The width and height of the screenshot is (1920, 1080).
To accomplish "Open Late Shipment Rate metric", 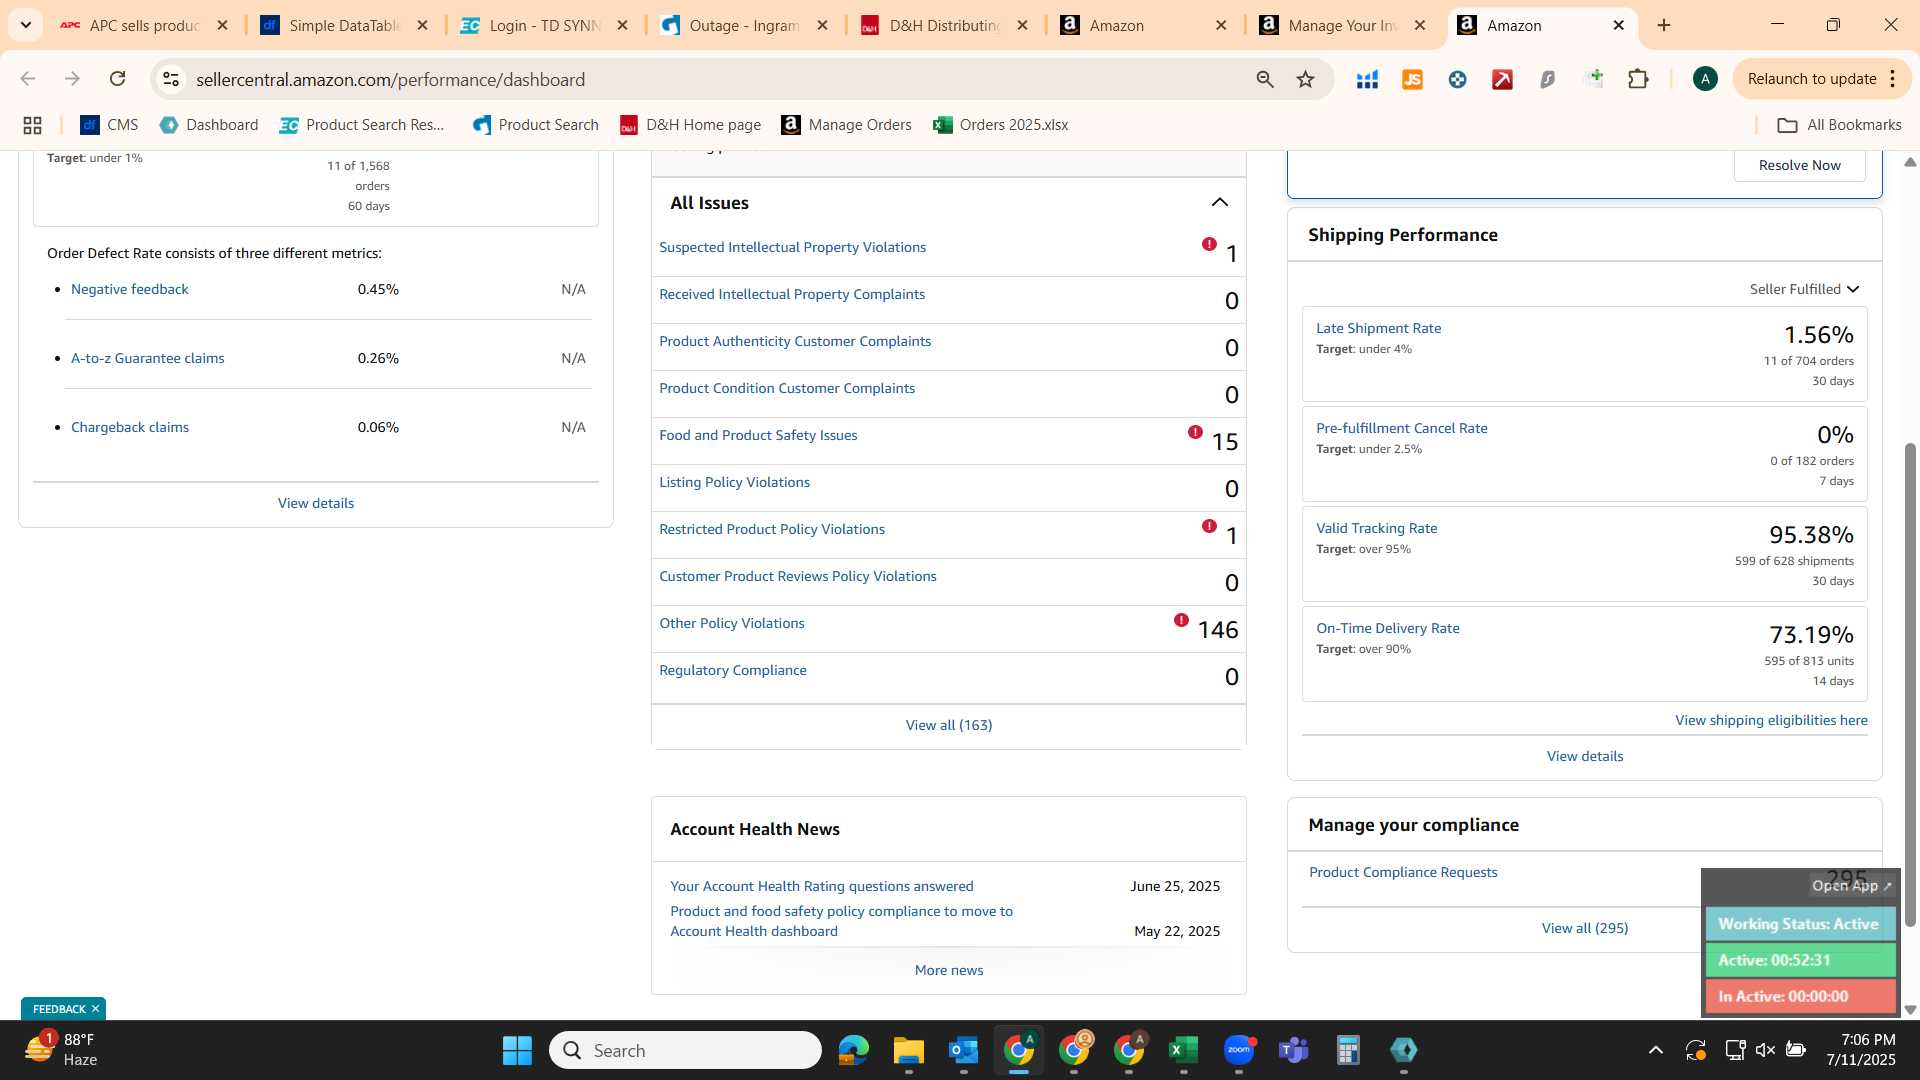I will 1378,328.
